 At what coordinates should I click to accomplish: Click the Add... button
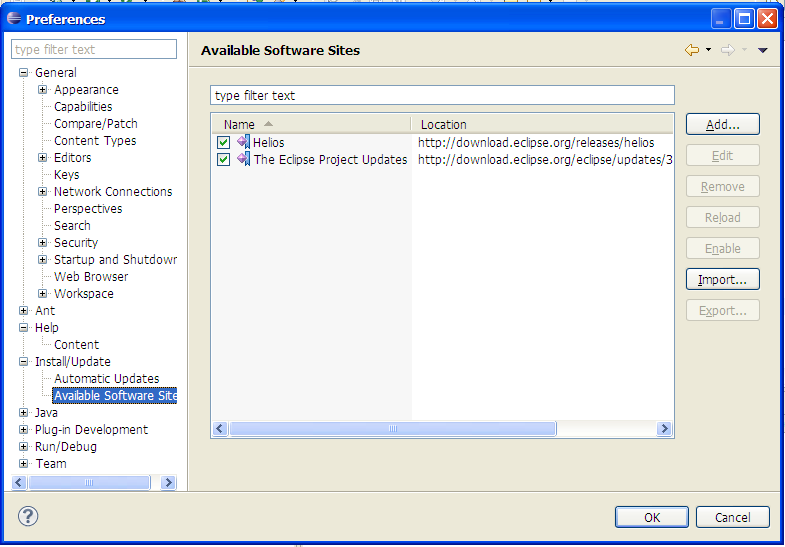[x=722, y=125]
